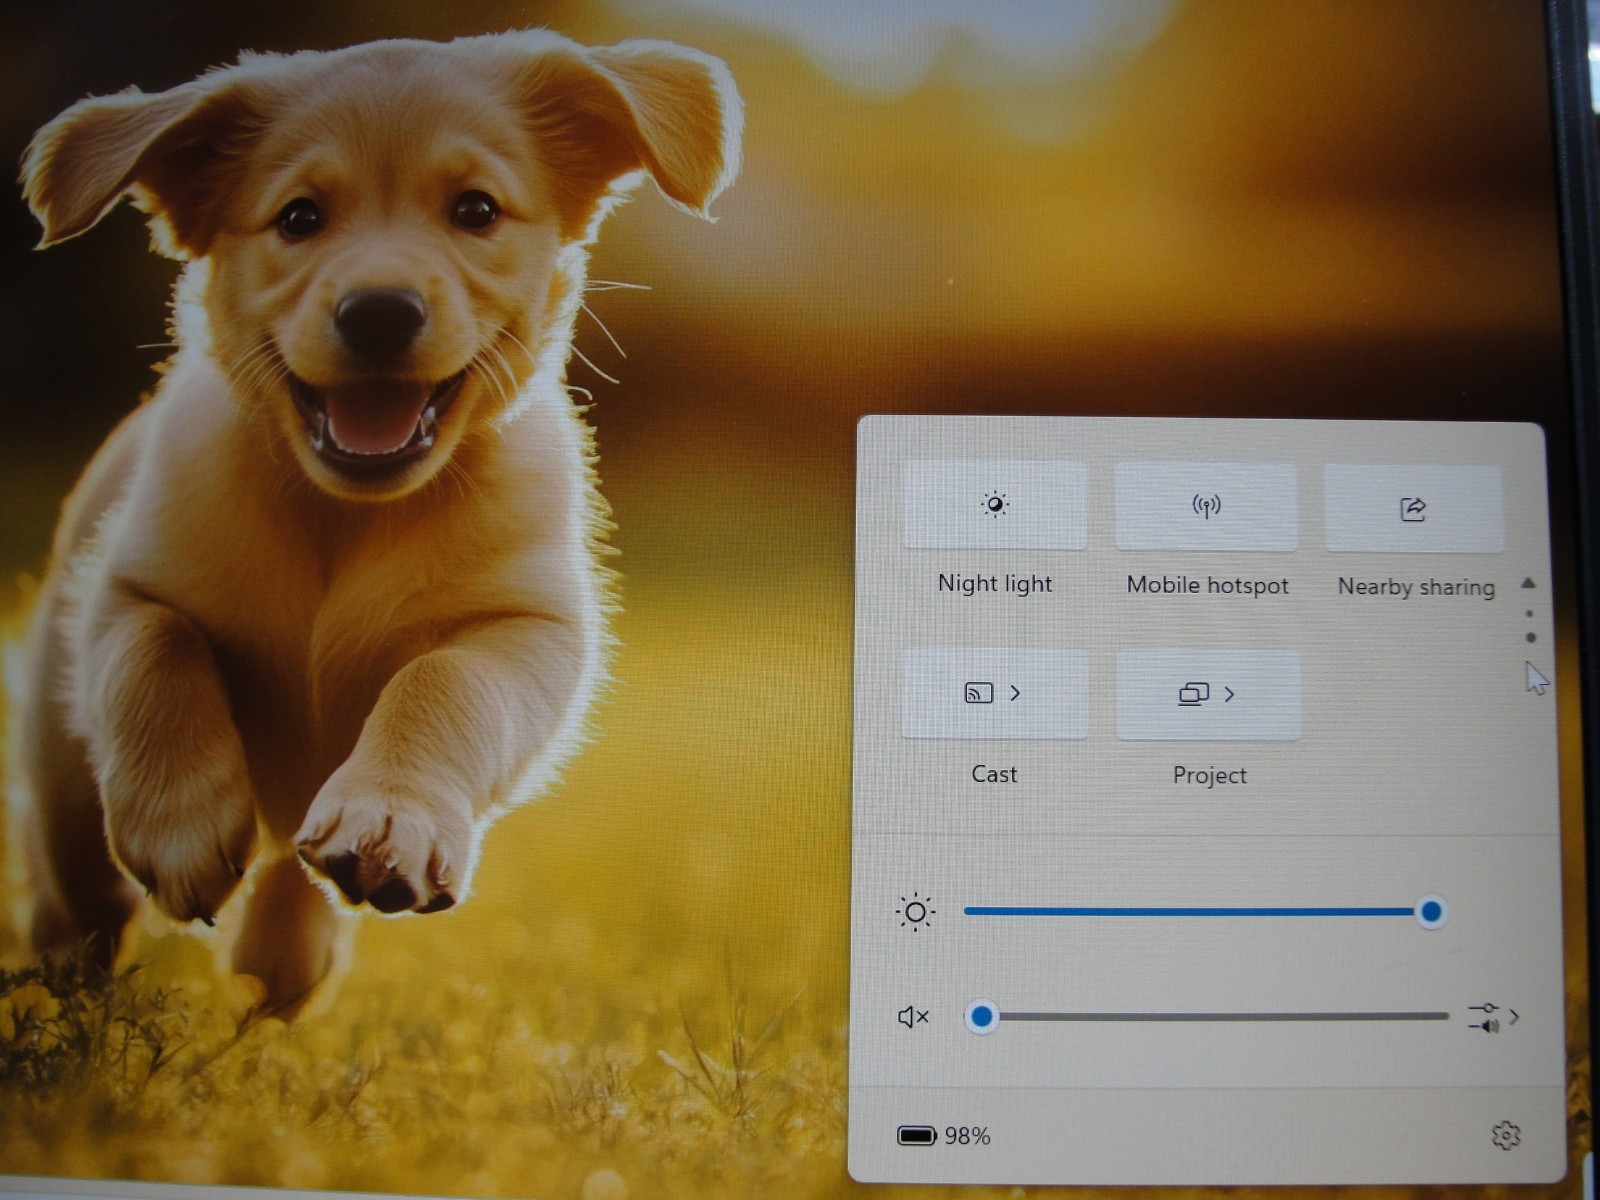
Task: Click the 98% battery percentage text
Action: coord(967,1136)
